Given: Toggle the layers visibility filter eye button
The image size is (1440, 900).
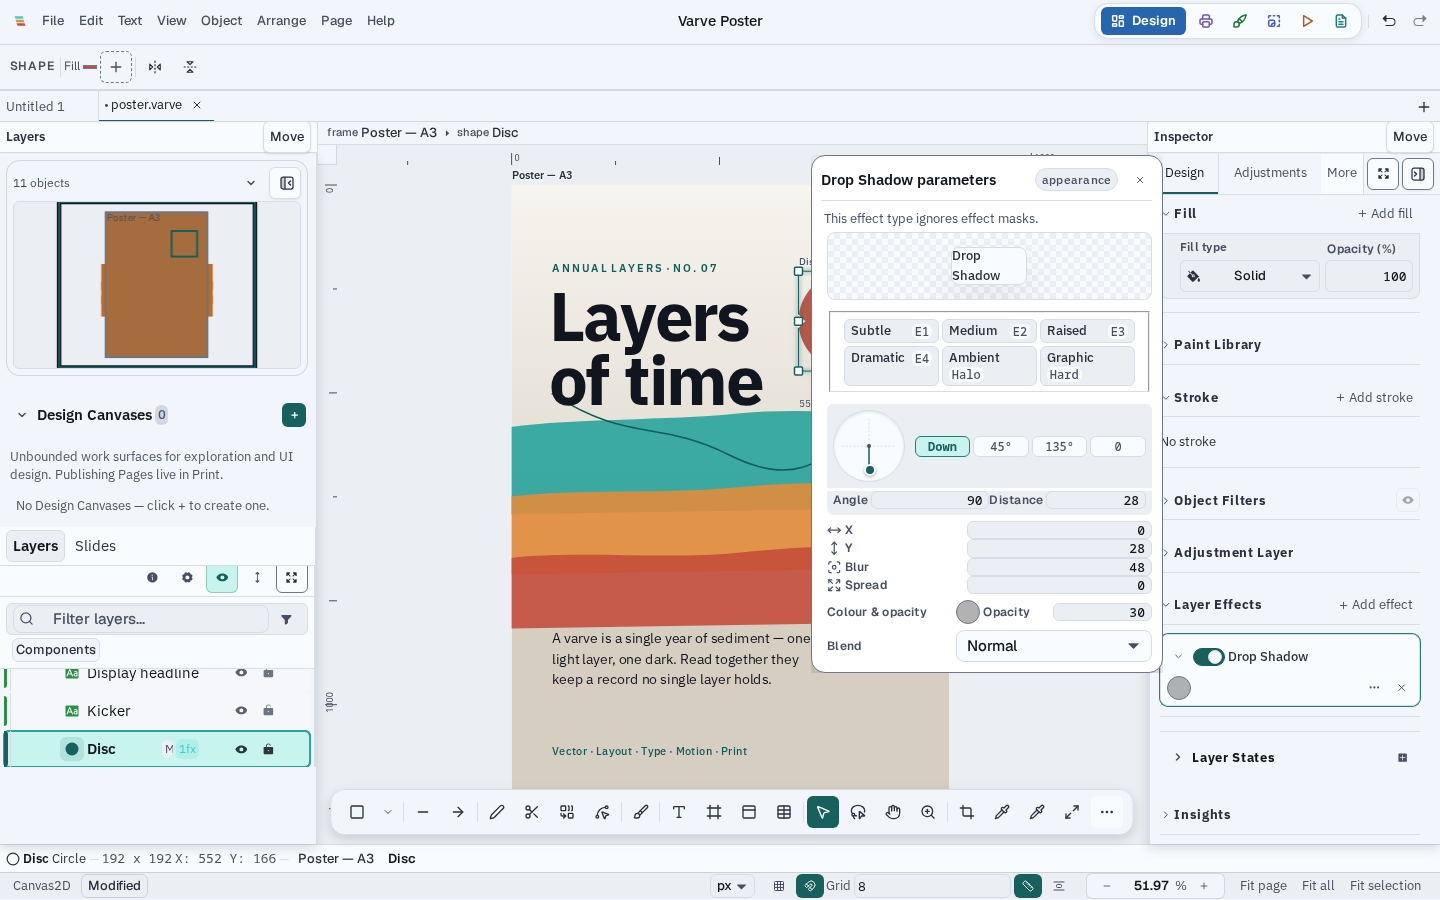Looking at the screenshot, I should click(x=222, y=577).
